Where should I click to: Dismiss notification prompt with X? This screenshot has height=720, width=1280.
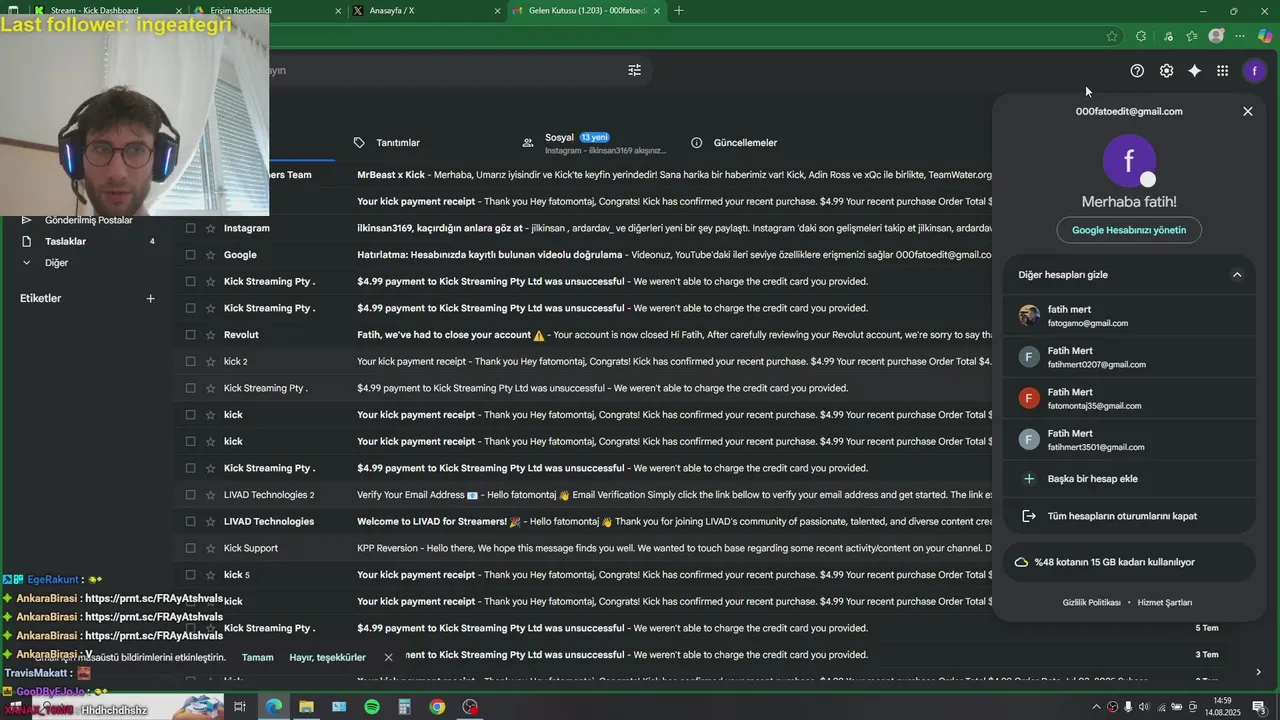(x=388, y=657)
